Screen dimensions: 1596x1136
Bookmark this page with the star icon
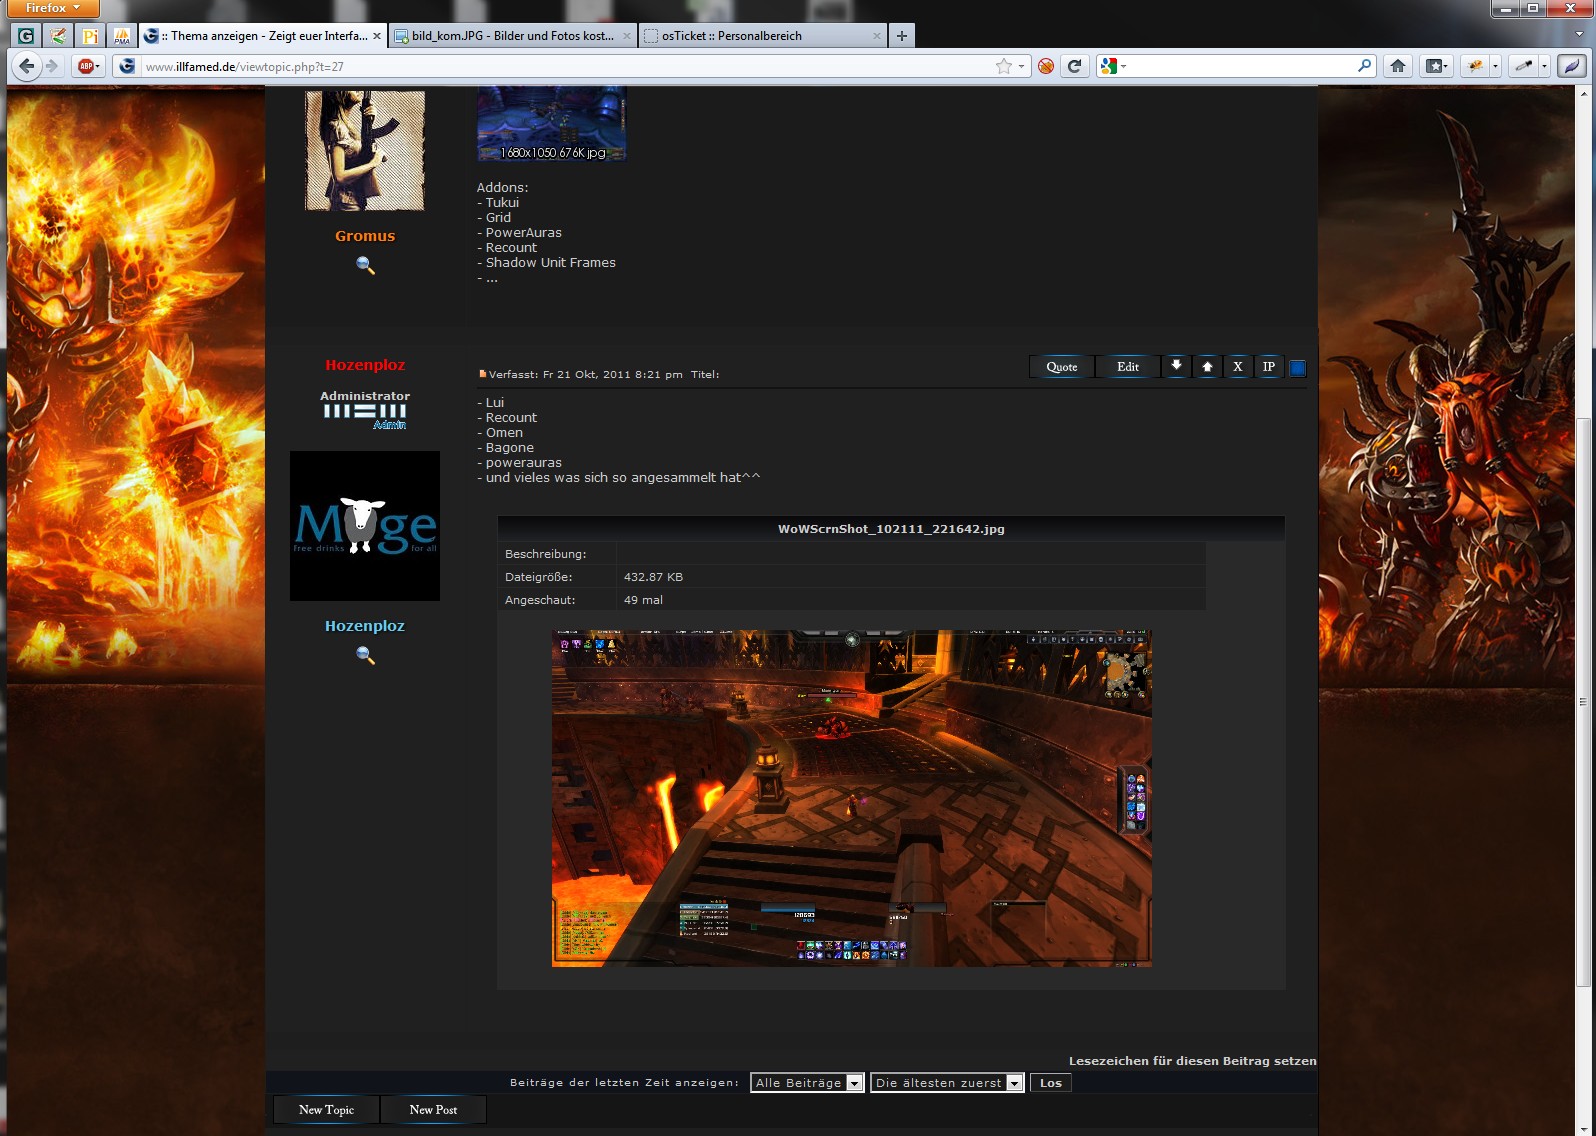[1003, 66]
